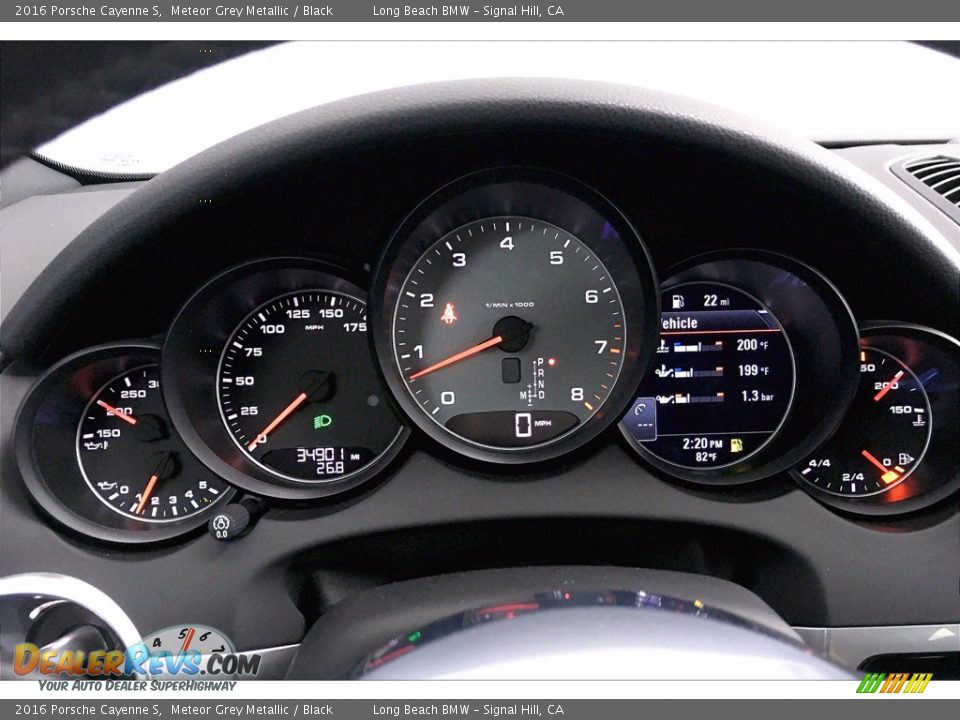Enable the D gear position indicator
960x720 pixels.
[x=542, y=394]
